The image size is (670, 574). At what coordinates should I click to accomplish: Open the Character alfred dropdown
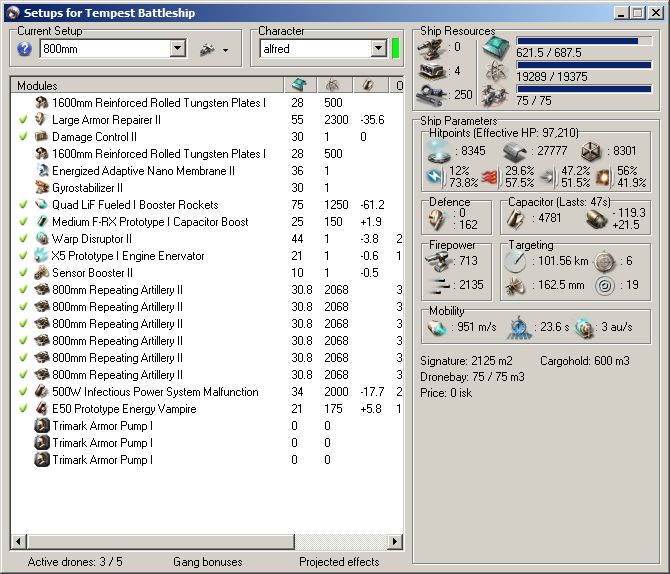coord(378,48)
